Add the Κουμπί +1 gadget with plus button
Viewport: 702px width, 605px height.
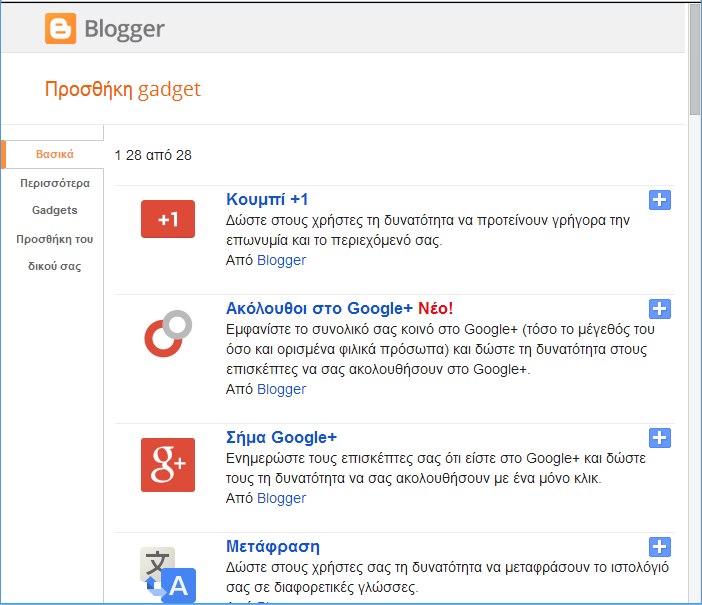pyautogui.click(x=660, y=200)
